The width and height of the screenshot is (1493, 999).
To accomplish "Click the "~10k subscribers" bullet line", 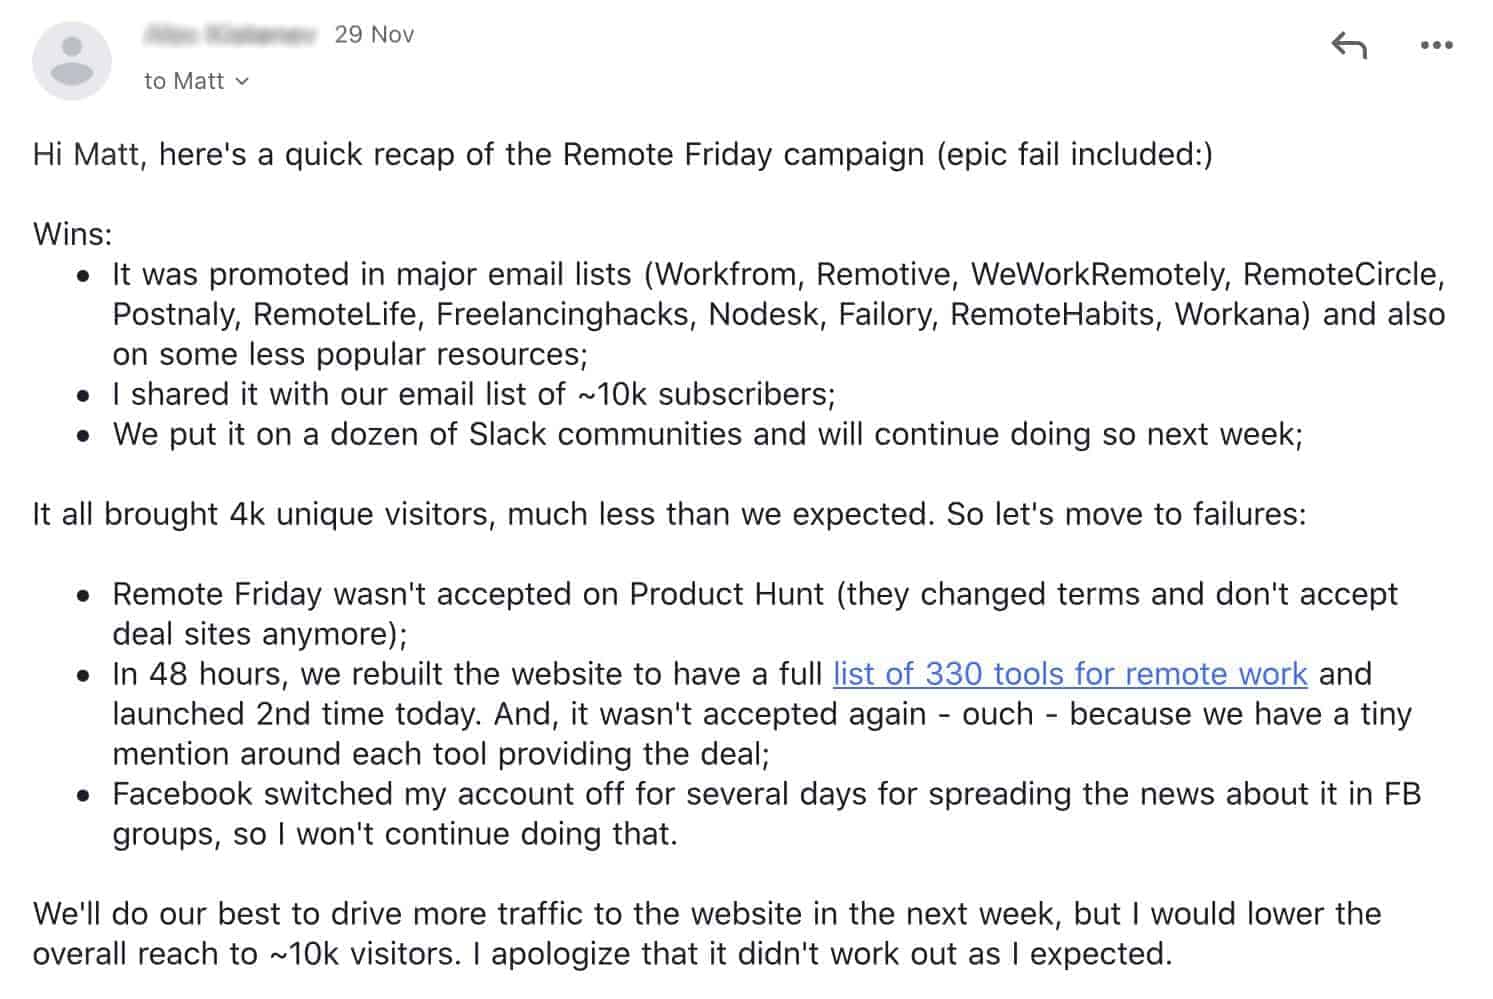I will pyautogui.click(x=473, y=394).
